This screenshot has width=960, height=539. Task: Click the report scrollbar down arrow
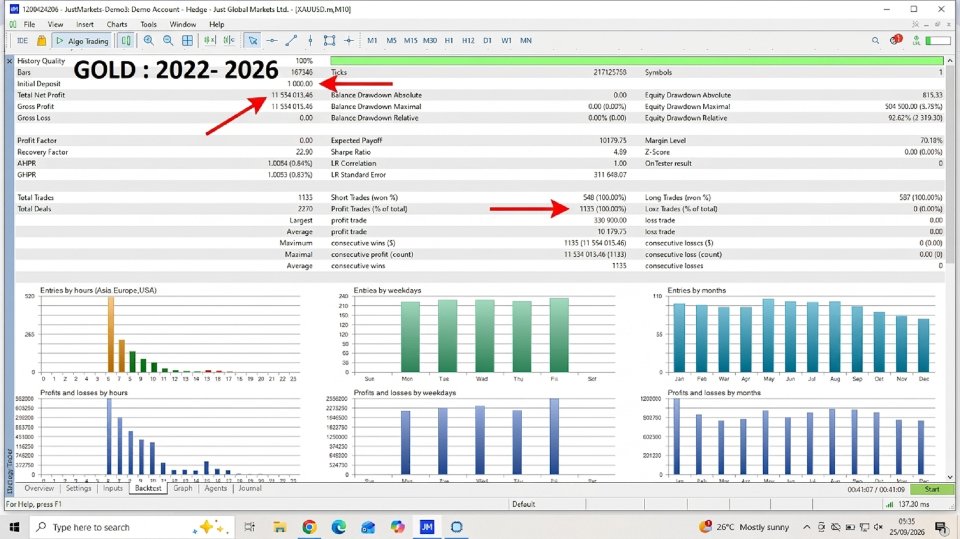coord(950,477)
